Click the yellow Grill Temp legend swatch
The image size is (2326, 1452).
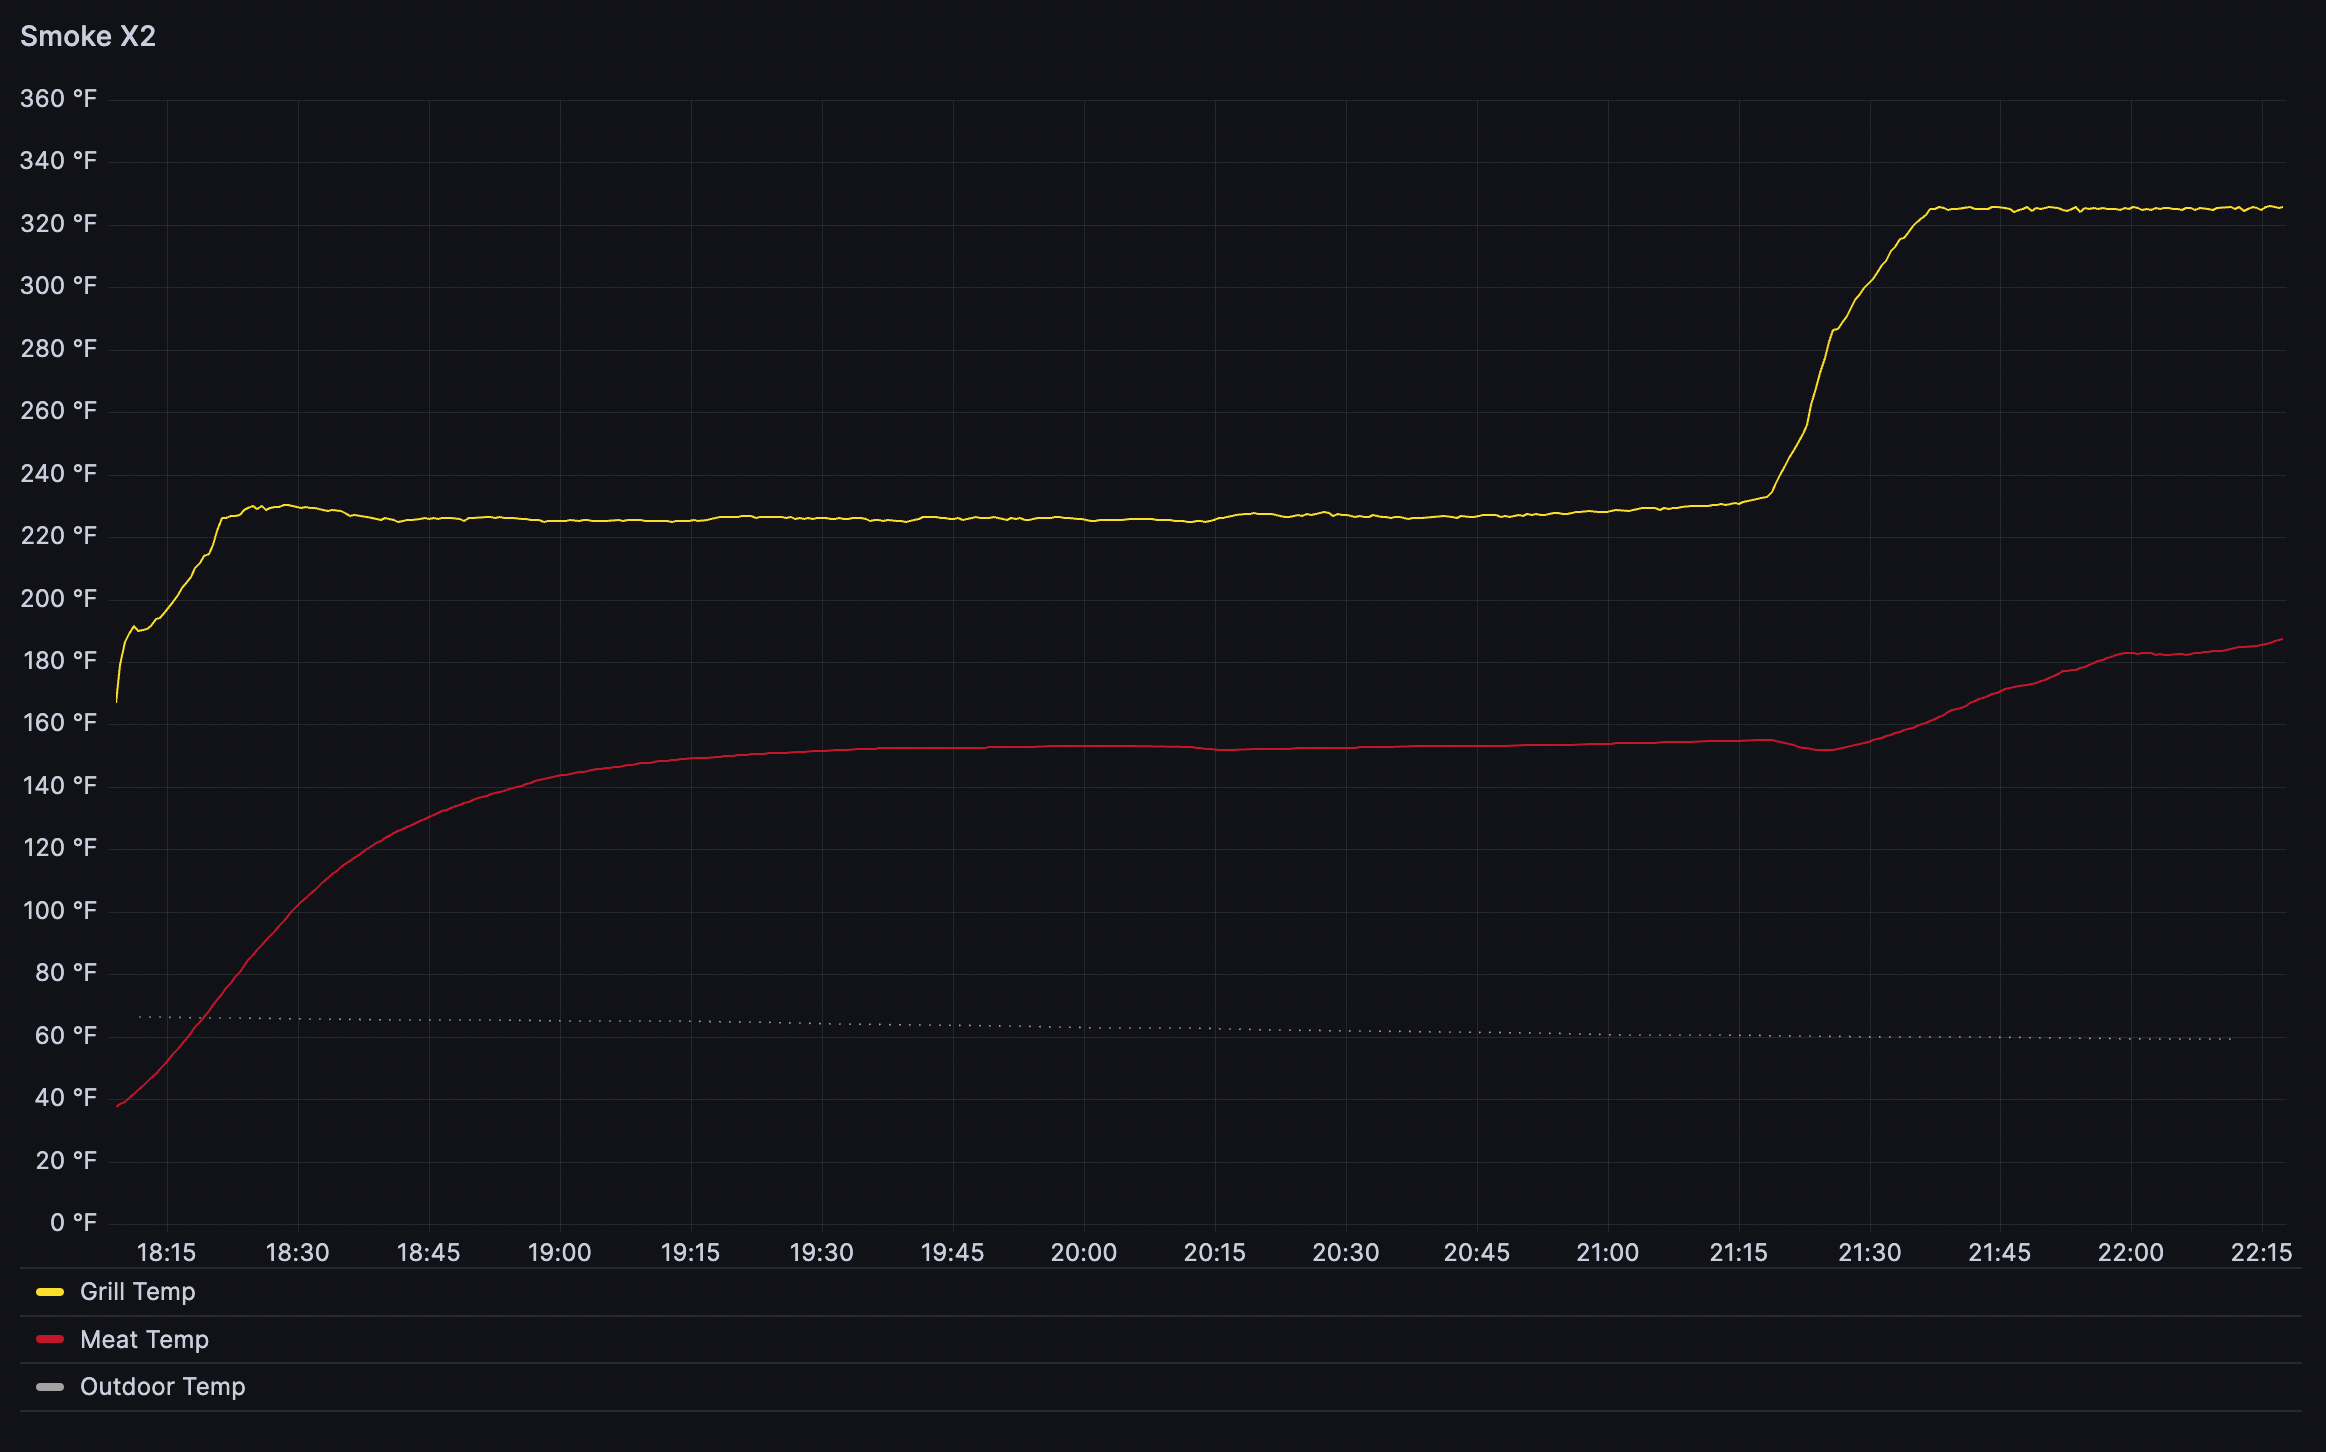[50, 1291]
